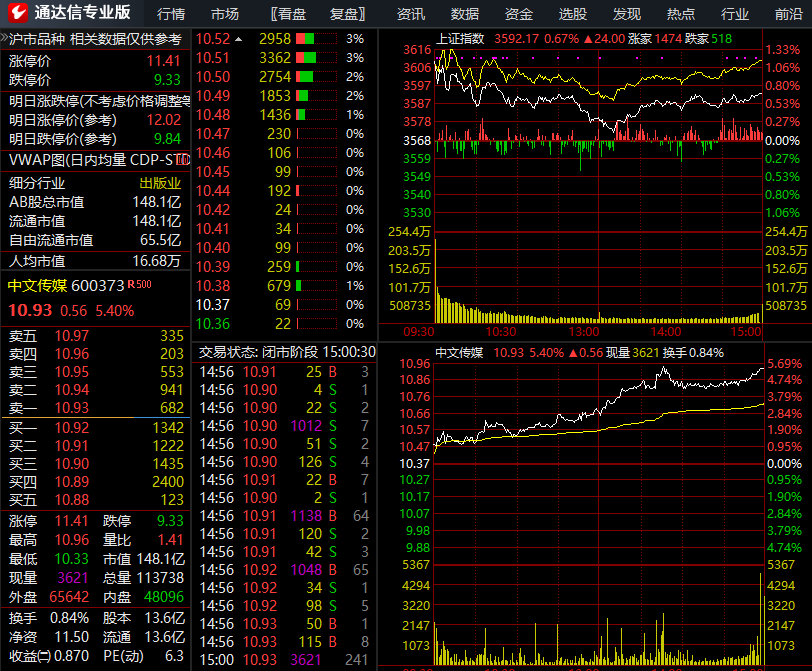The image size is (812, 671).
Task: Open the 前沿 menu
Action: pyautogui.click(x=788, y=14)
